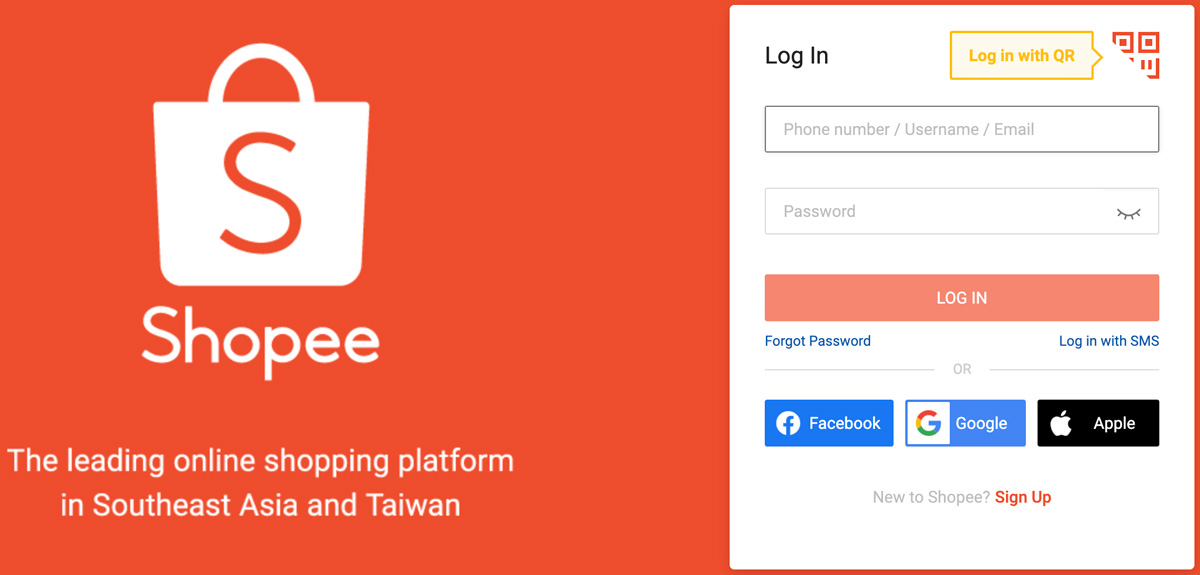This screenshot has width=1200, height=575.
Task: Click the 'New to Shopee?' text
Action: coord(931,497)
